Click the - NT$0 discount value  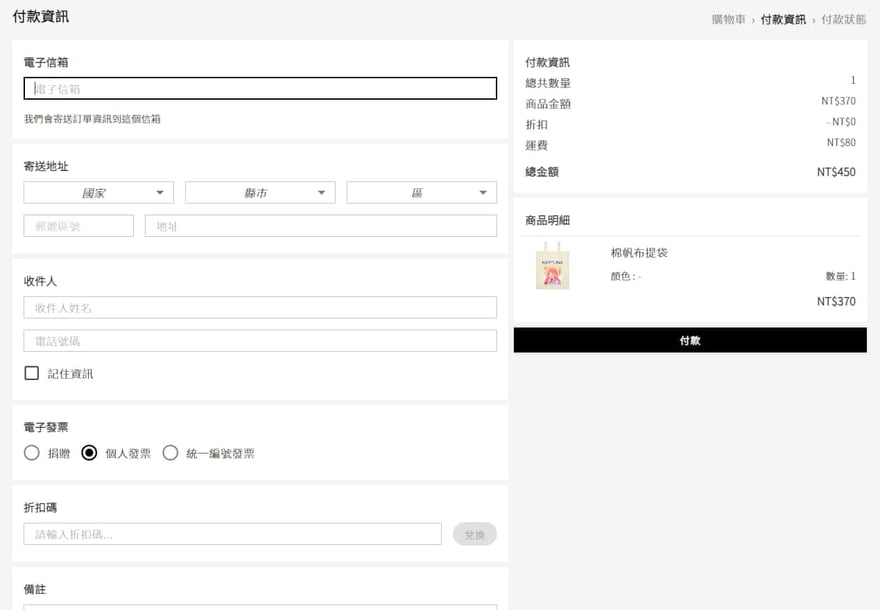840,122
